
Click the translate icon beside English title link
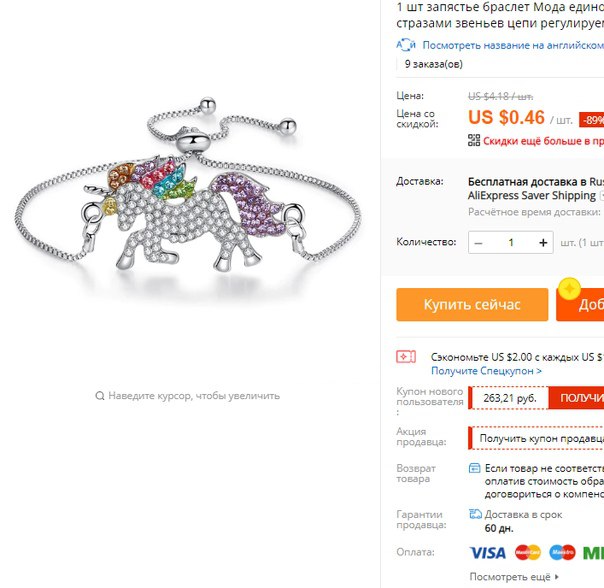point(406,45)
